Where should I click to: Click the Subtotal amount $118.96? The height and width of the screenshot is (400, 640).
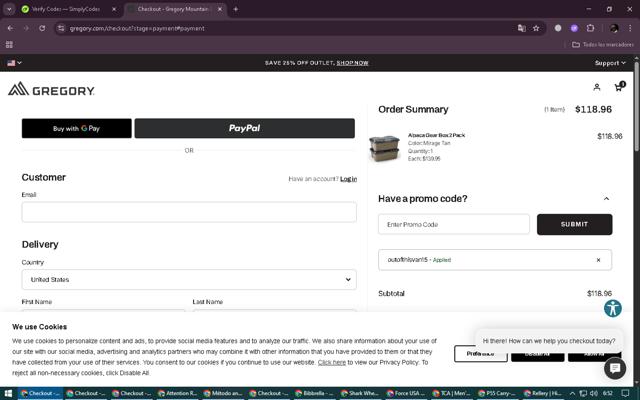(599, 293)
